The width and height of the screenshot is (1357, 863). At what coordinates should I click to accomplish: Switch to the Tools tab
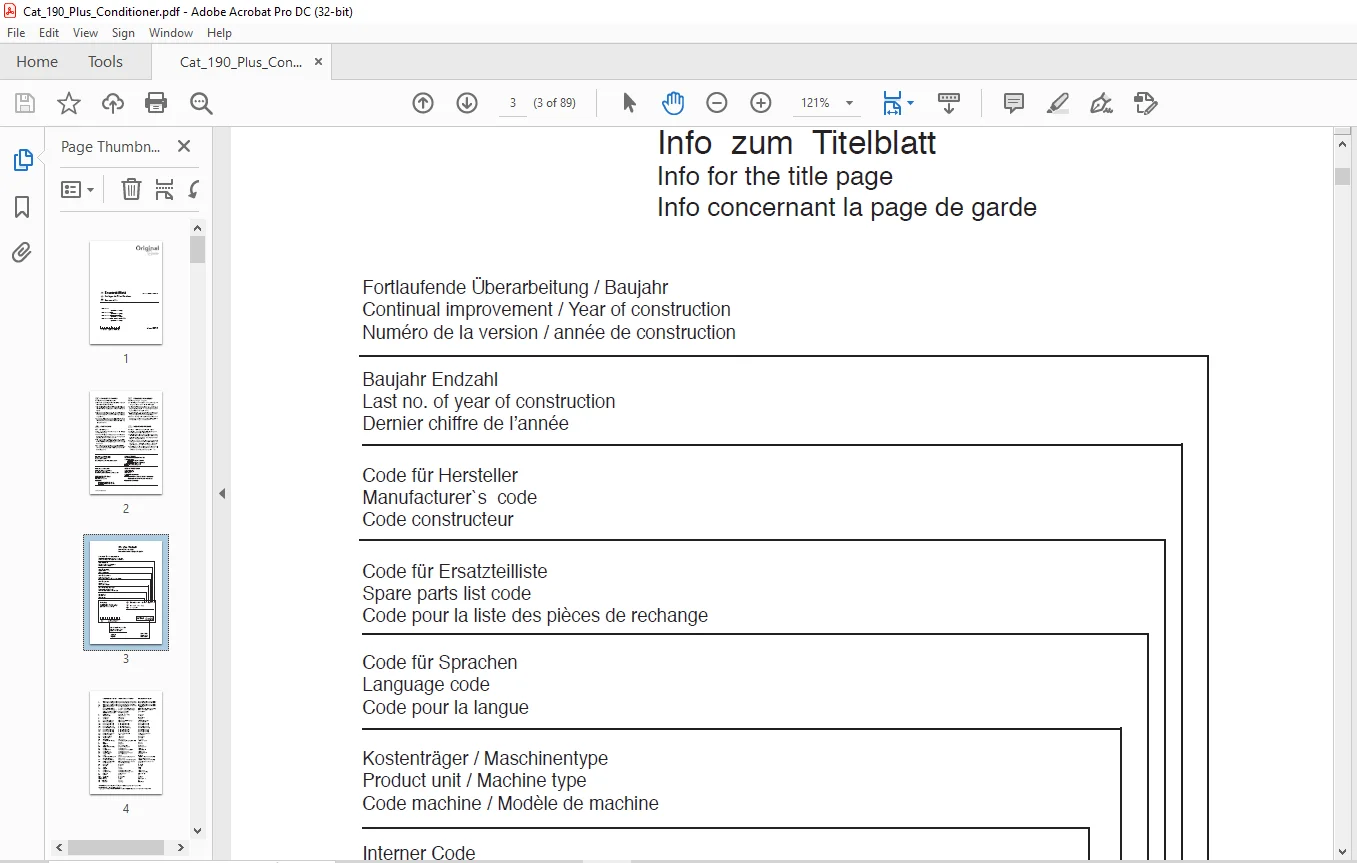[x=105, y=62]
